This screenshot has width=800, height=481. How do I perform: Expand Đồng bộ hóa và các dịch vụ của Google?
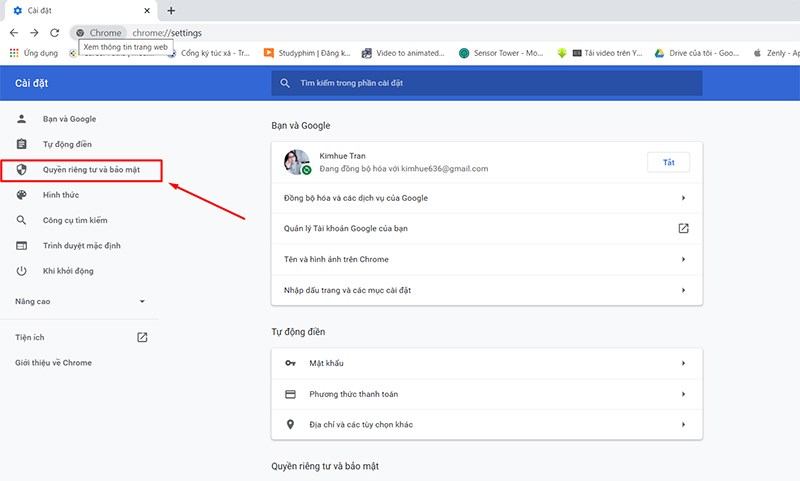[486, 198]
